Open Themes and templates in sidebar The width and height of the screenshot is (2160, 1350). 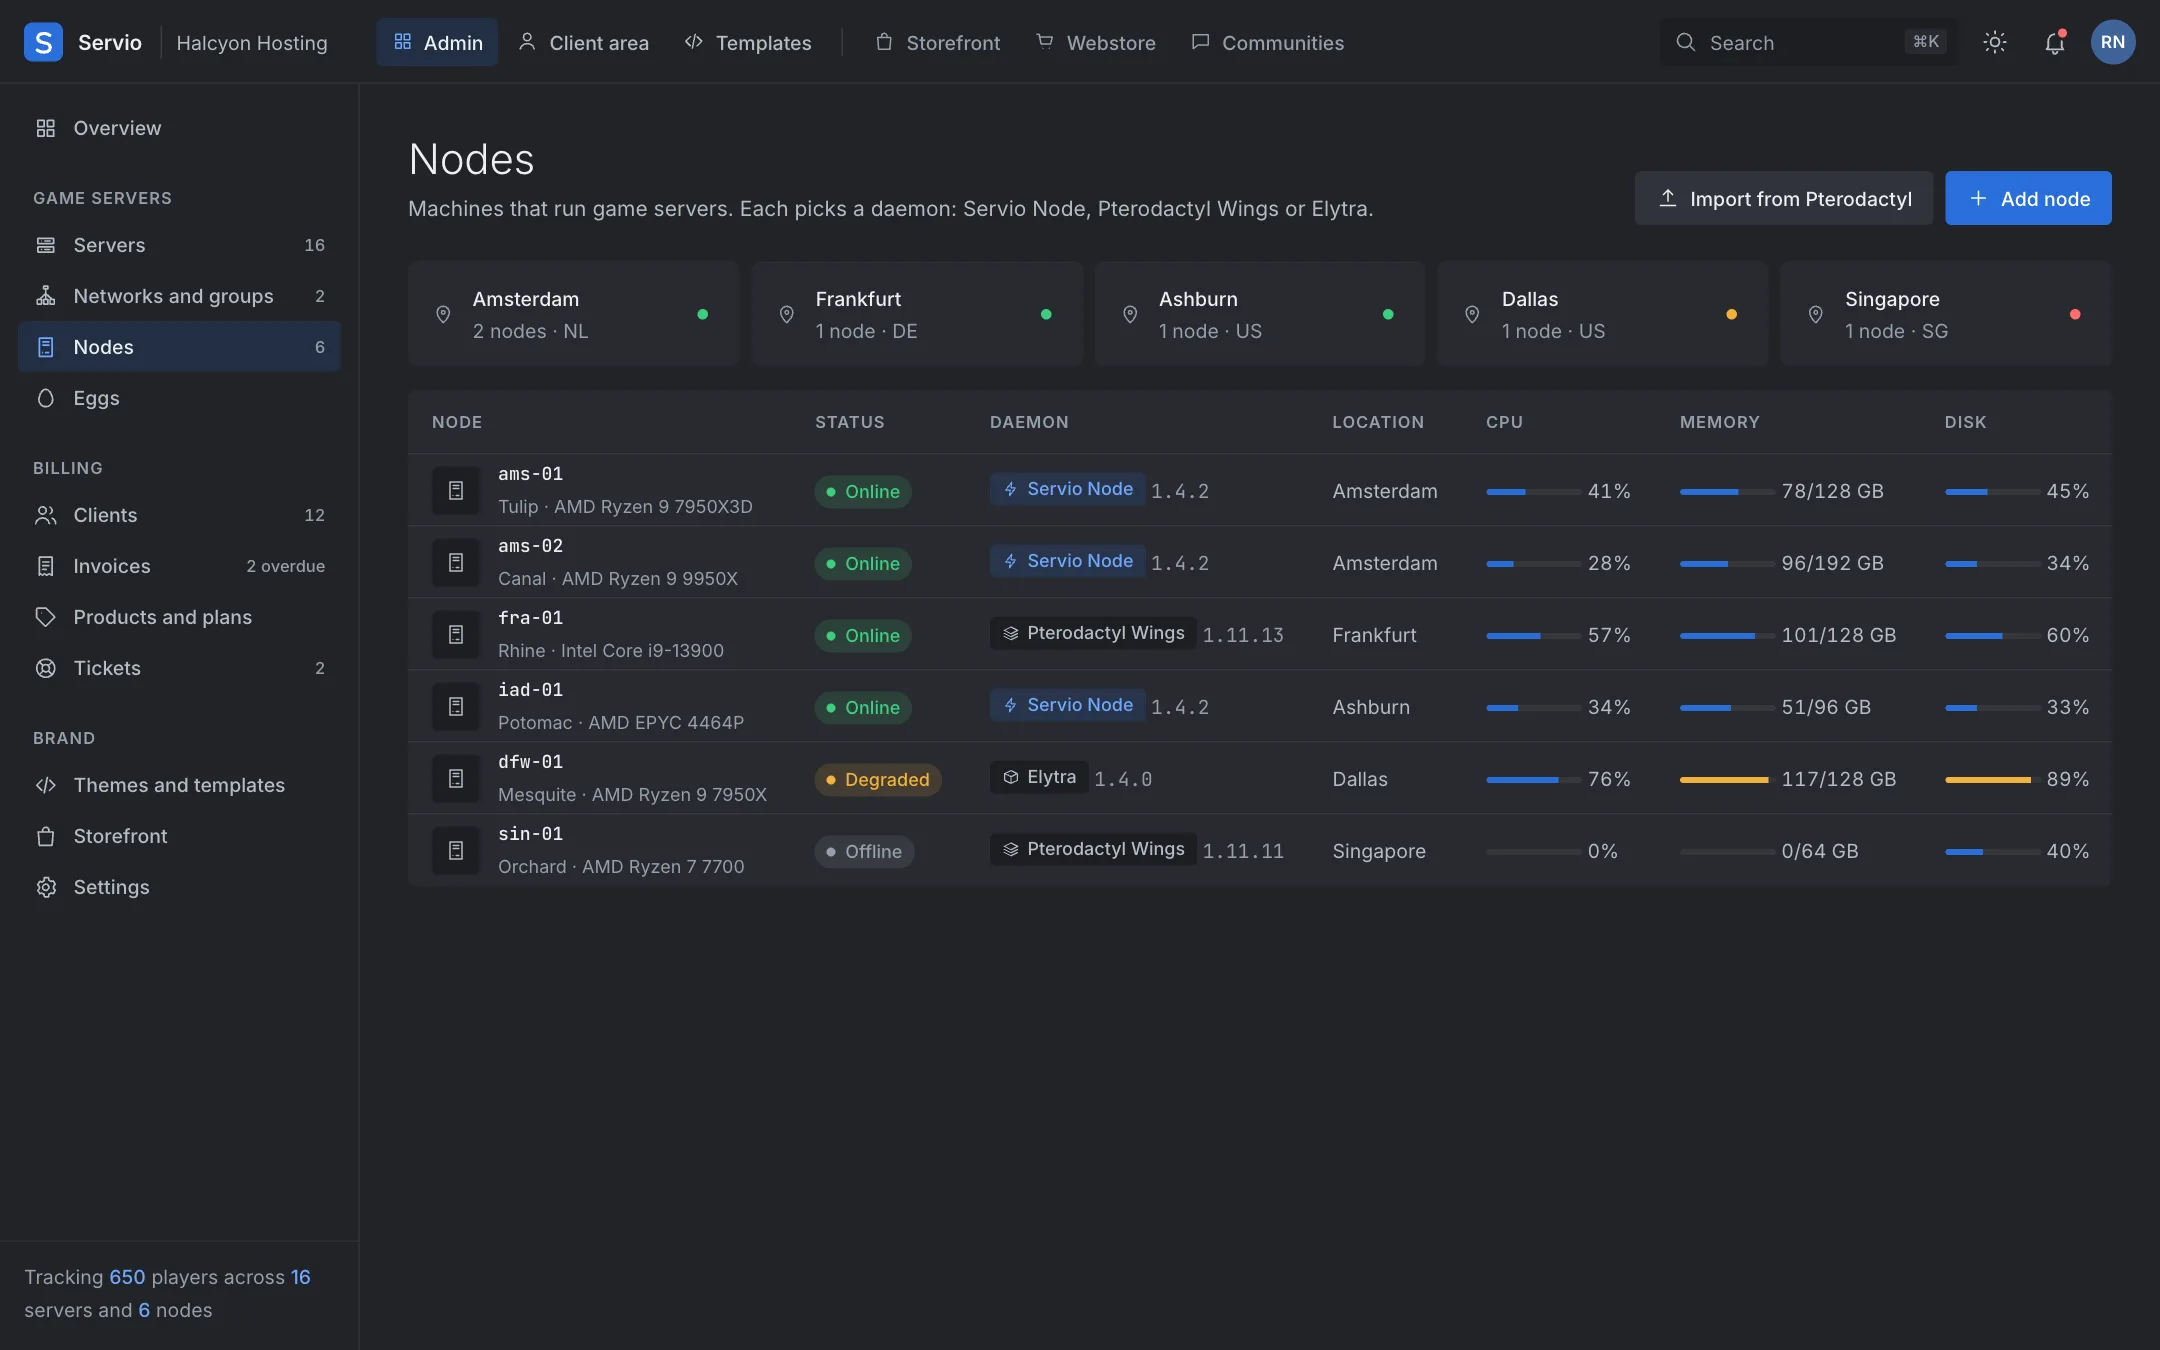(x=179, y=785)
